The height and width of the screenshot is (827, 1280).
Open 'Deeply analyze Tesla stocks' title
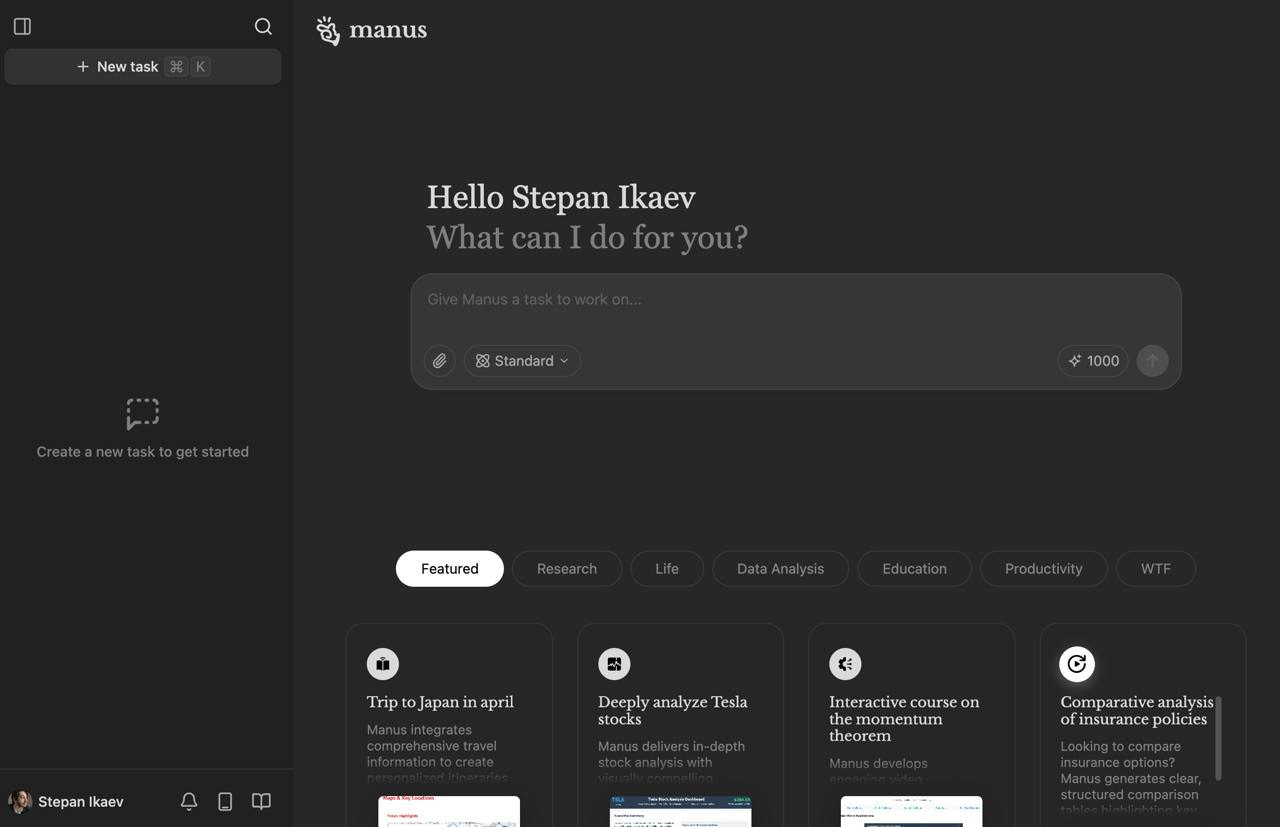(673, 711)
